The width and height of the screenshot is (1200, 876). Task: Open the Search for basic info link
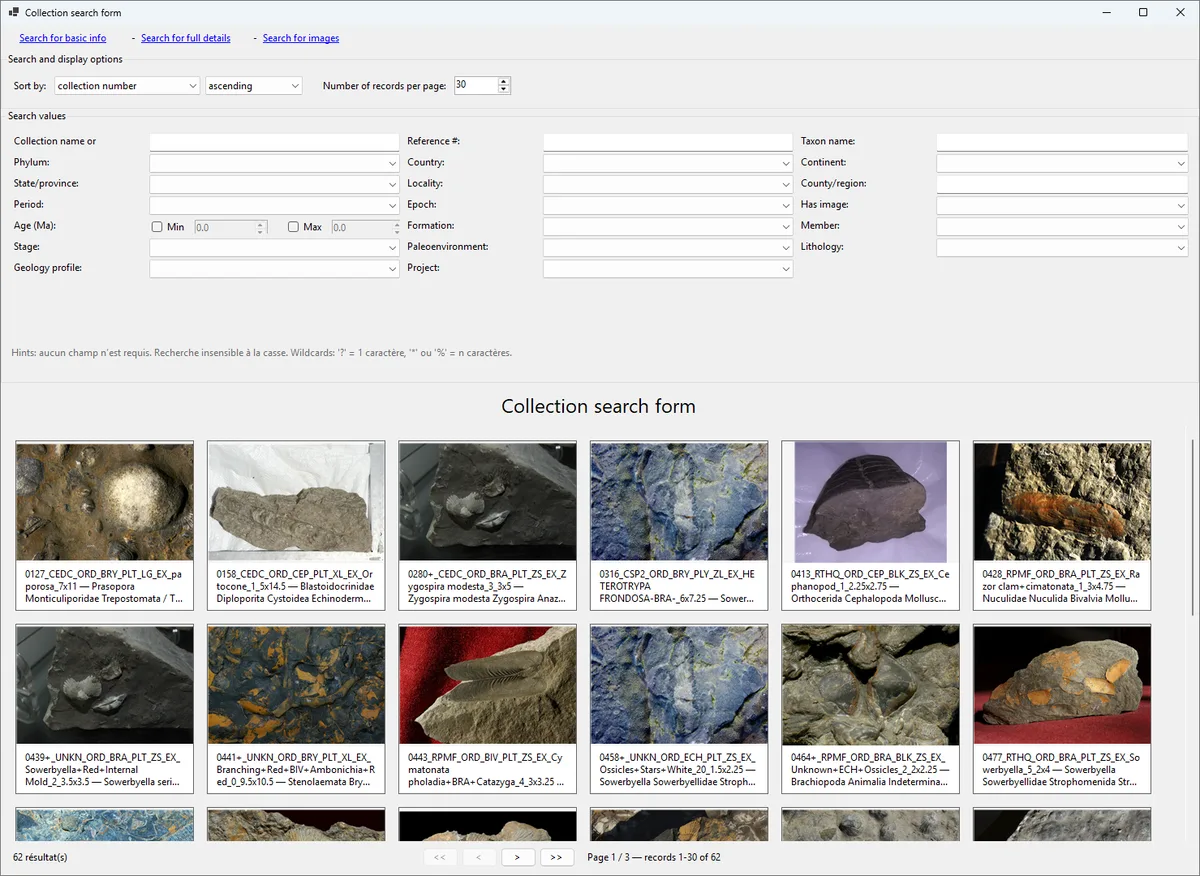tap(63, 38)
